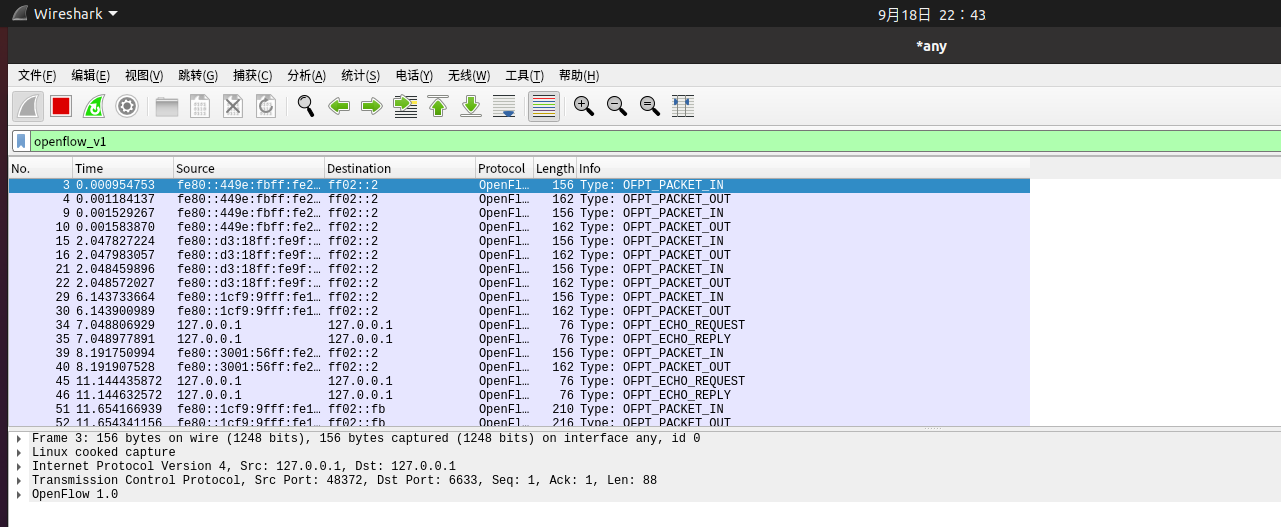The width and height of the screenshot is (1281, 527).
Task: Expand the Linux cooked capture row
Action: point(20,452)
